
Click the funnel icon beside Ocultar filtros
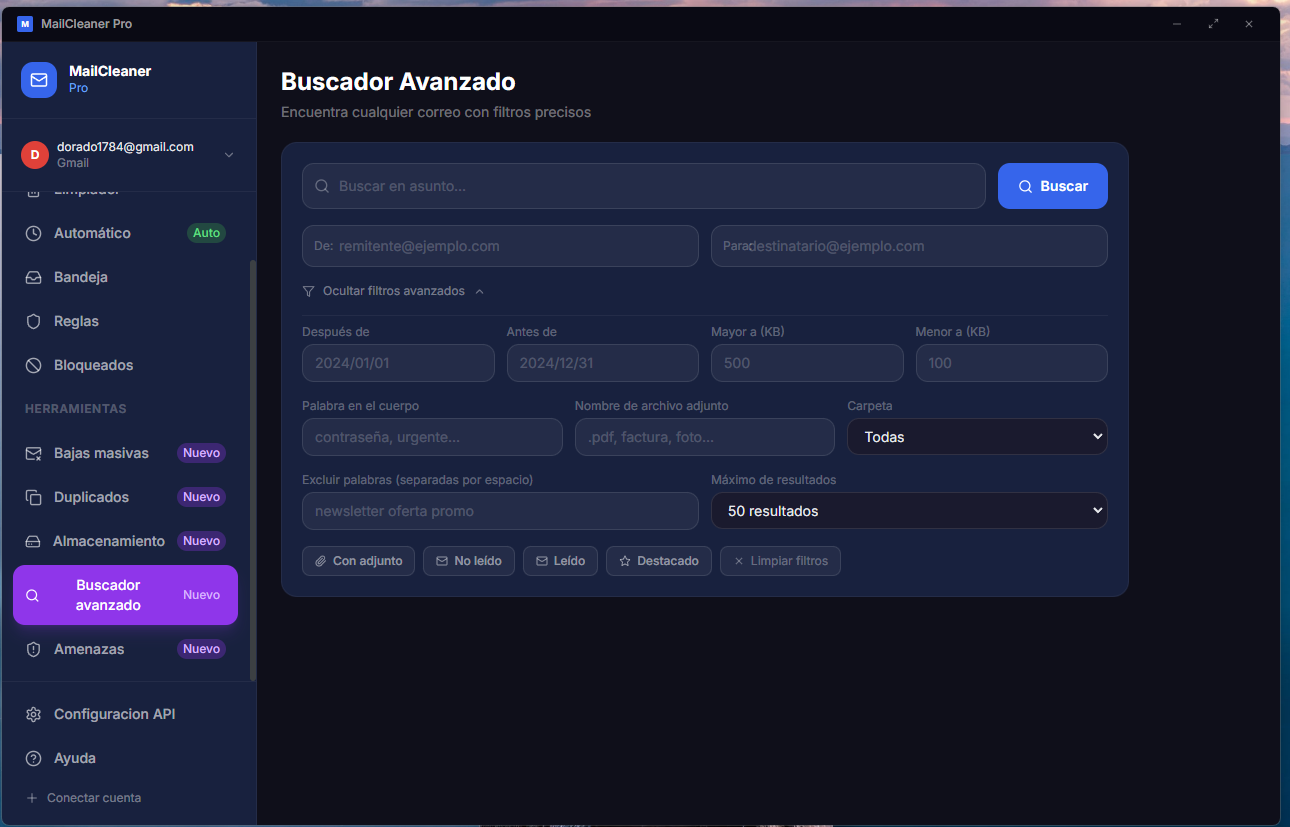point(308,291)
